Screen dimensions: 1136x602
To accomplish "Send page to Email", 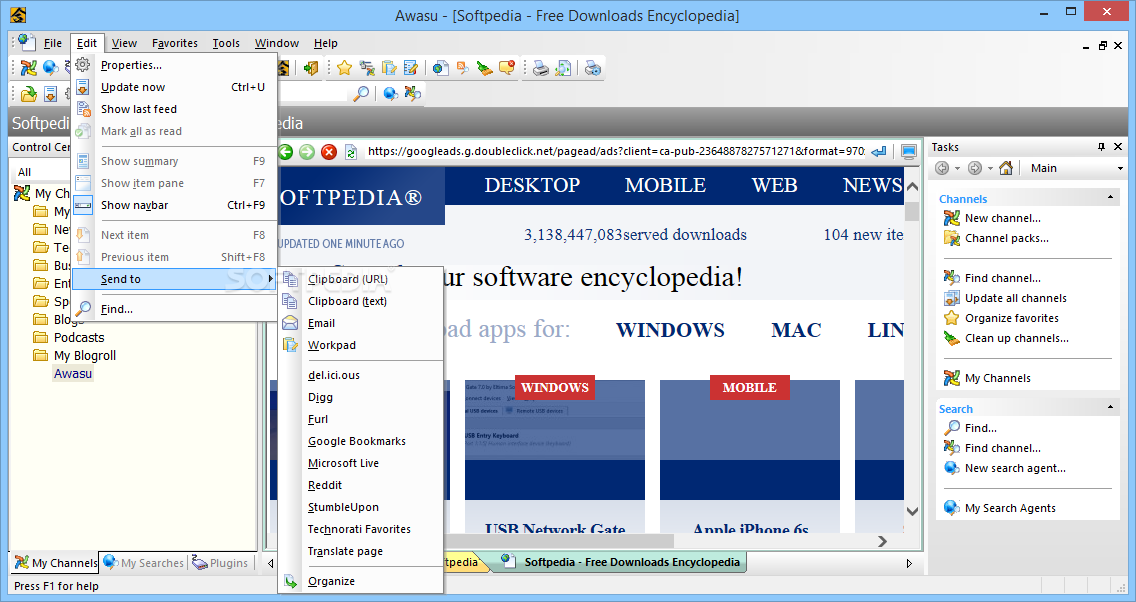I will pos(361,323).
